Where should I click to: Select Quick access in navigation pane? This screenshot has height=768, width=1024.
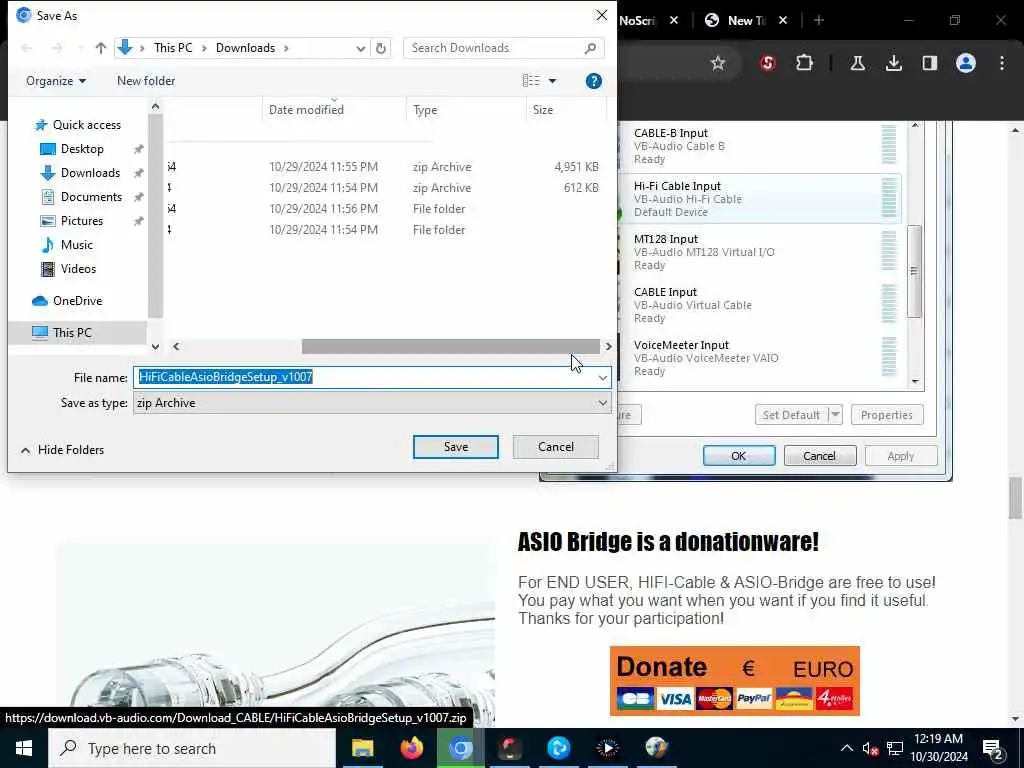[x=86, y=125]
